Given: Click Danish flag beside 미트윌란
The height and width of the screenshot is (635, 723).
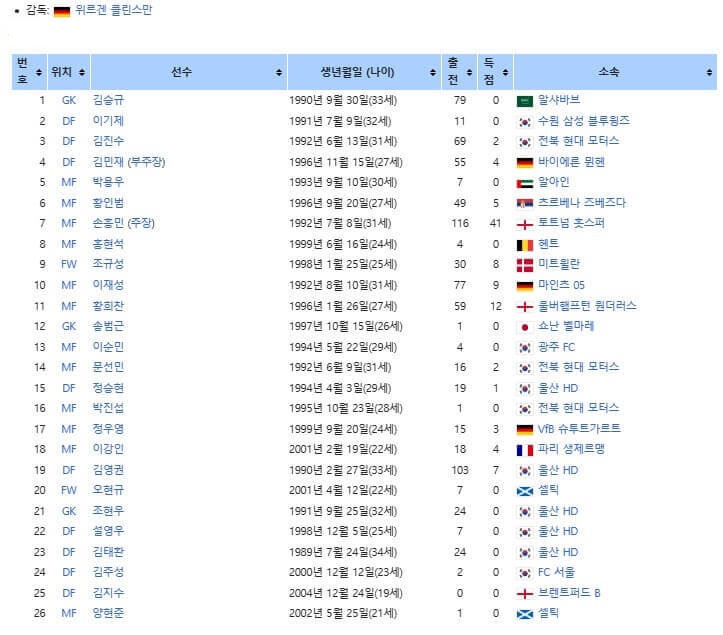Looking at the screenshot, I should [525, 265].
